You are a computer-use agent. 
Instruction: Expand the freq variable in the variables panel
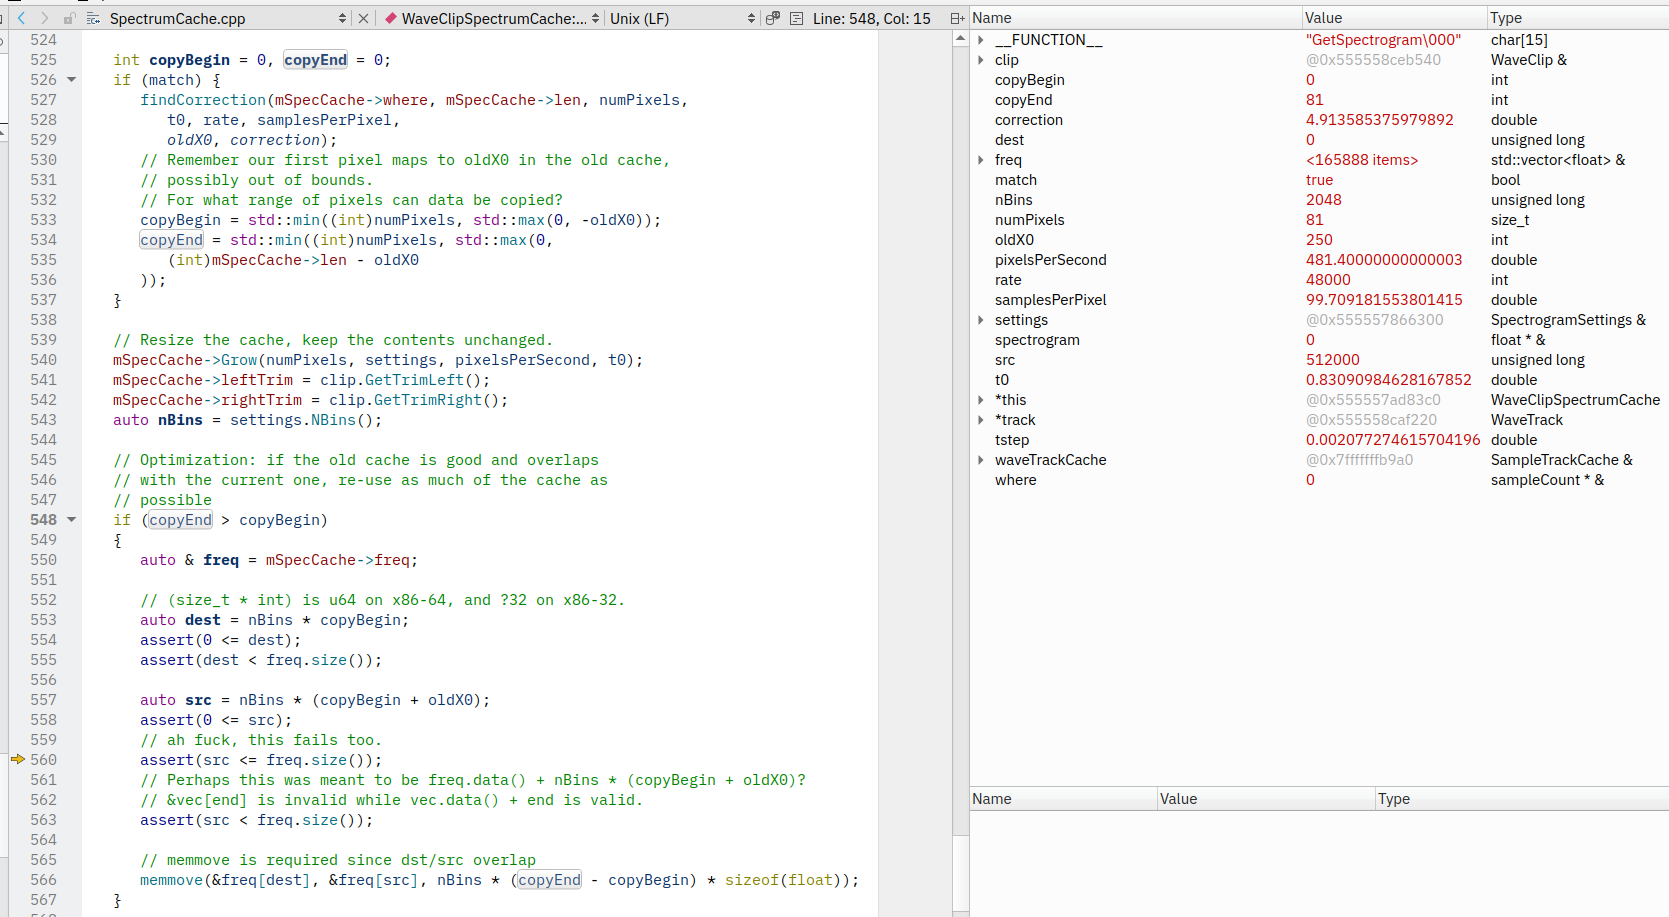point(980,160)
